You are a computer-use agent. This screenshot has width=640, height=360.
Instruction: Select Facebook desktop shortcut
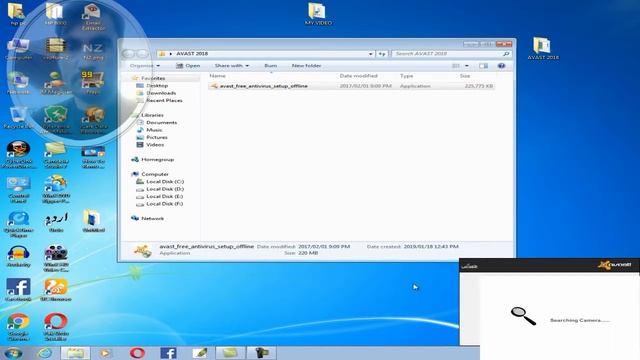click(x=18, y=290)
